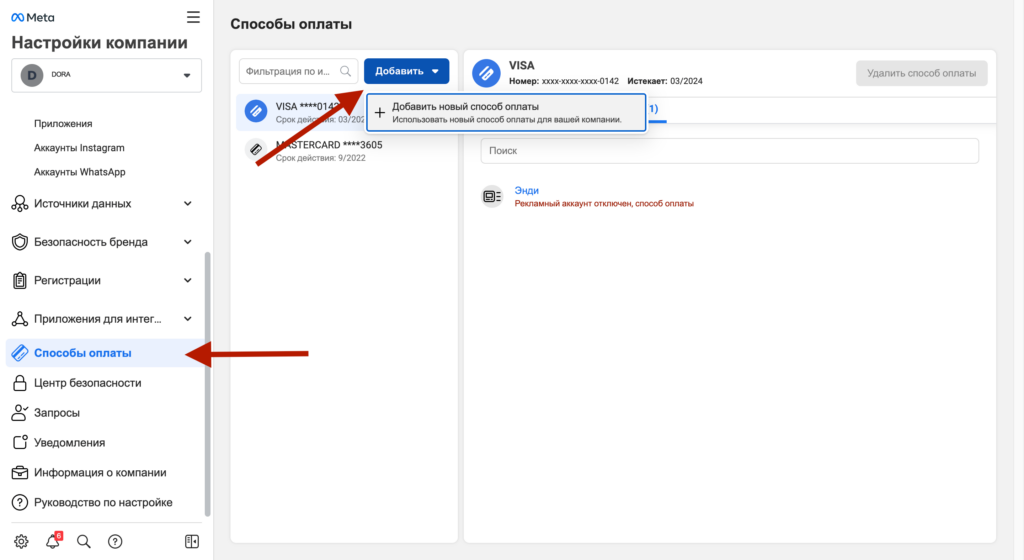The image size is (1024, 560).
Task: Click the Энди ad account icon
Action: 491,196
